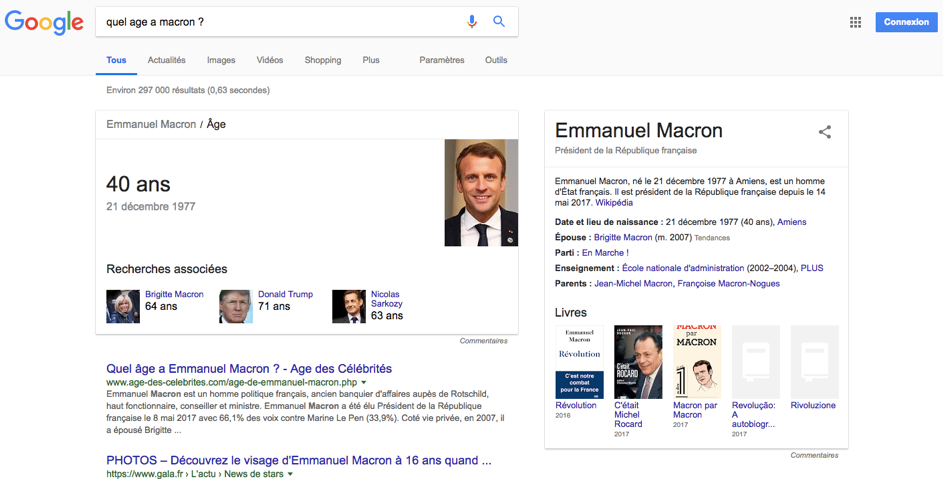Click the Amiens birthplace link
The width and height of the screenshot is (943, 479).
(791, 222)
